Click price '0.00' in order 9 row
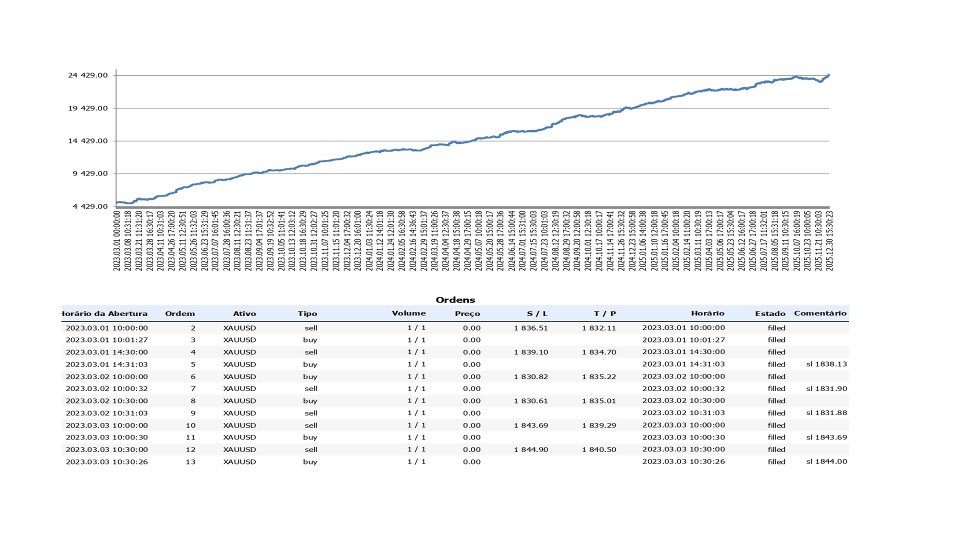This screenshot has width=960, height=540. coord(471,413)
